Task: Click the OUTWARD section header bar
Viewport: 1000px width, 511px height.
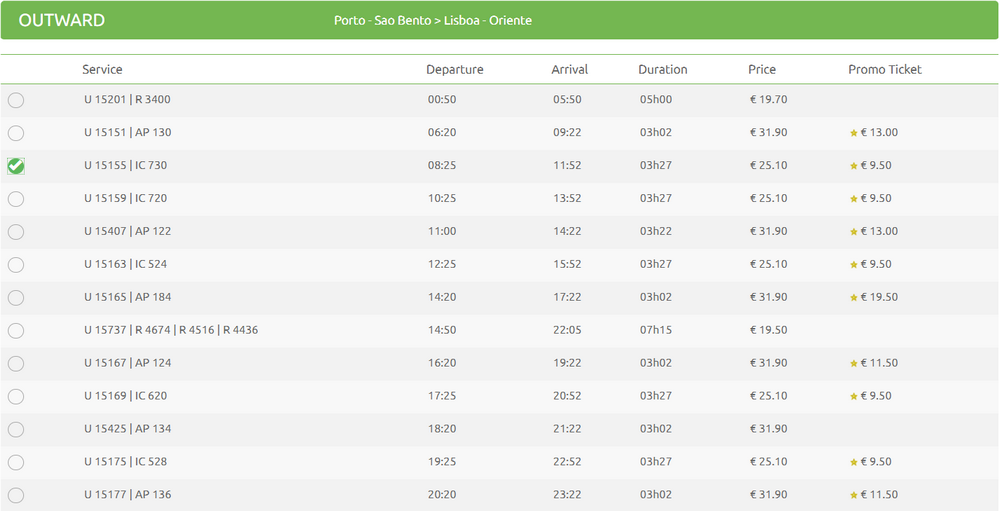Action: click(499, 20)
